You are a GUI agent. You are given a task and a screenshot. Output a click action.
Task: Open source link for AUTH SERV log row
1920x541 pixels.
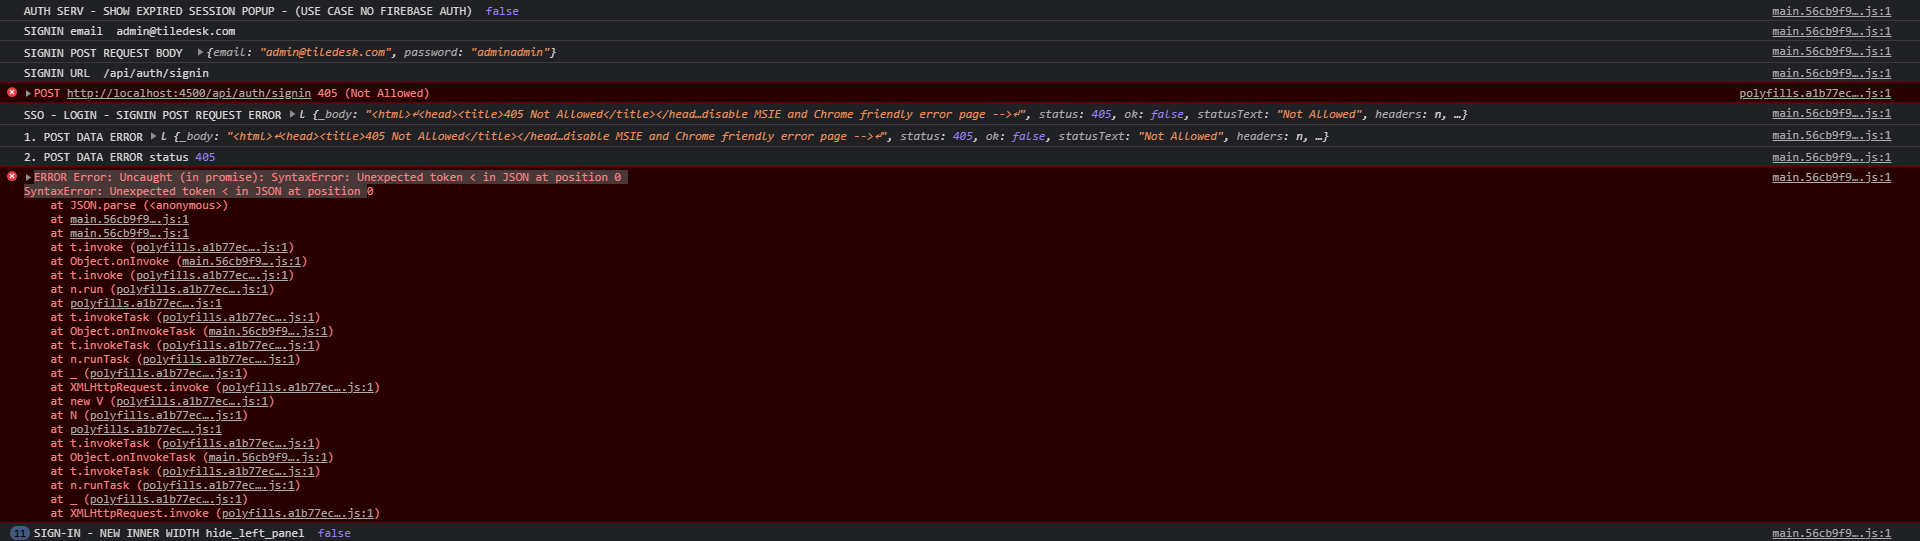(1831, 11)
